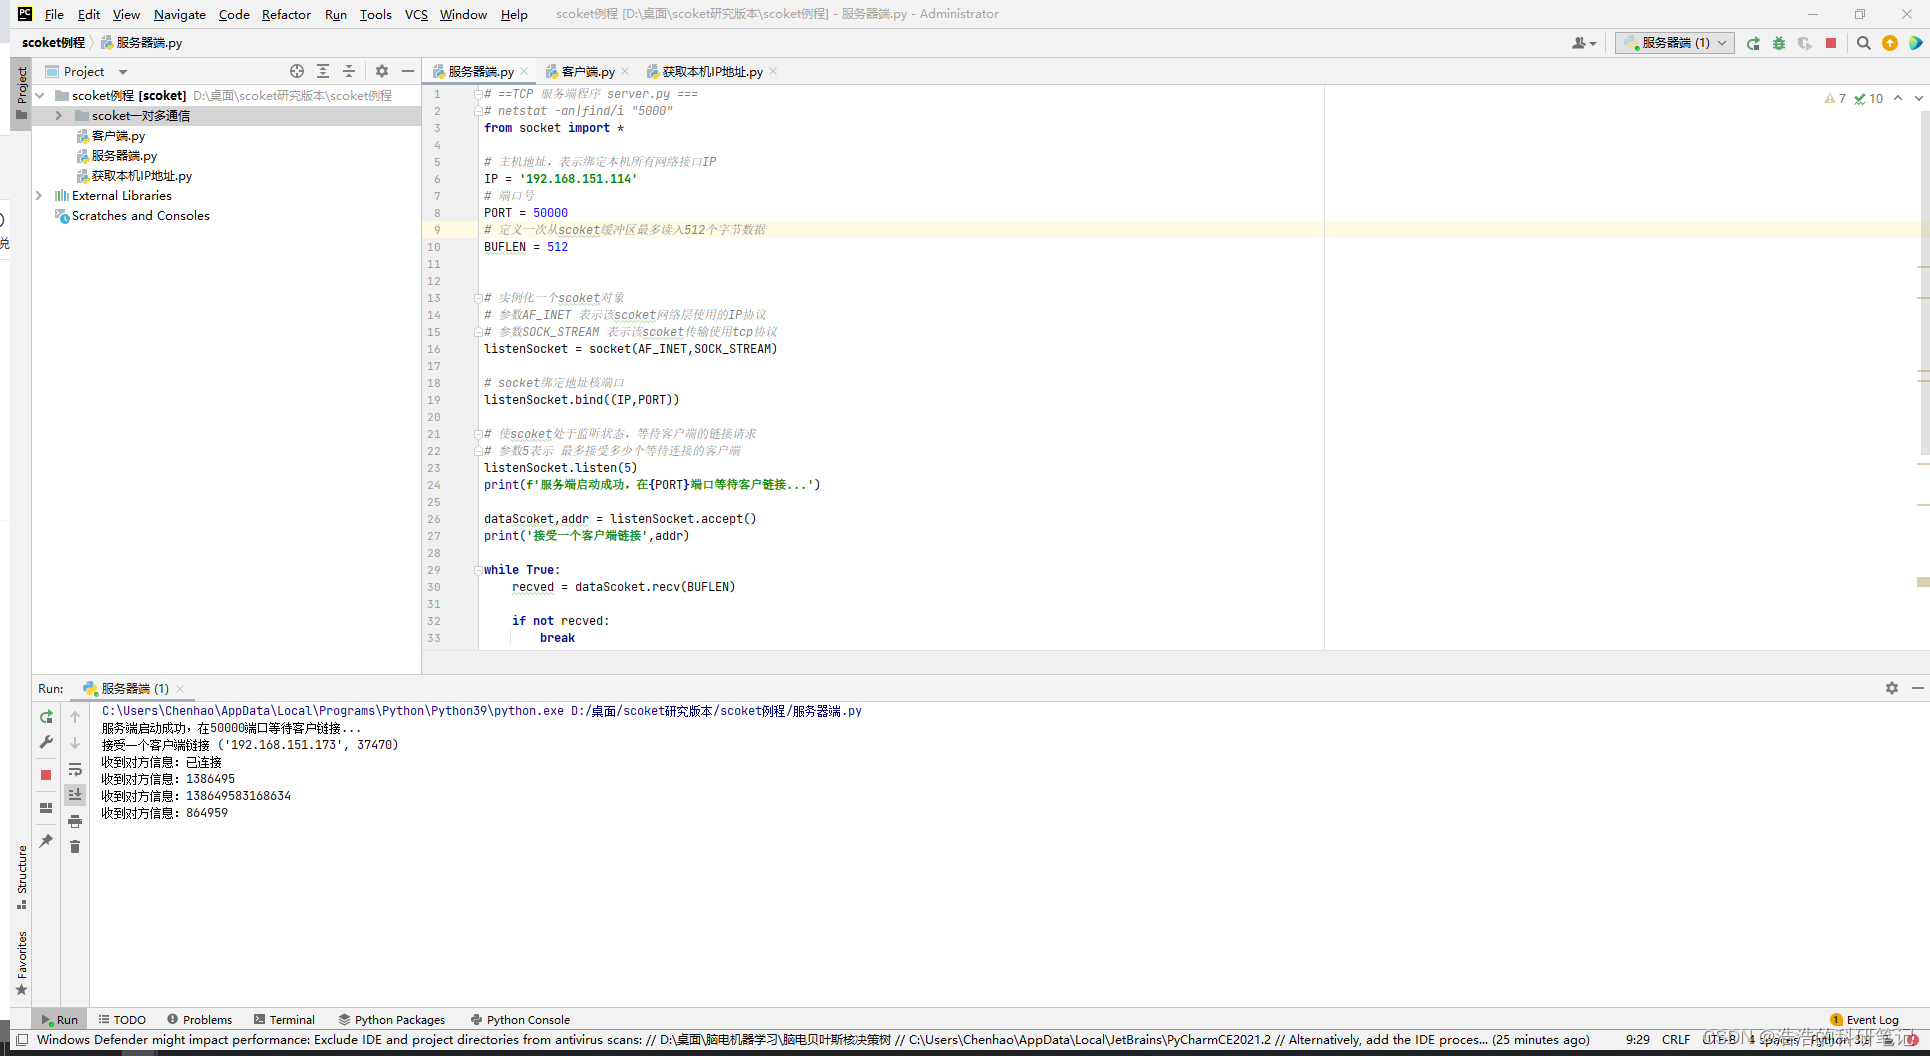This screenshot has height=1056, width=1930.
Task: Expand all in Project panel
Action: 323,71
